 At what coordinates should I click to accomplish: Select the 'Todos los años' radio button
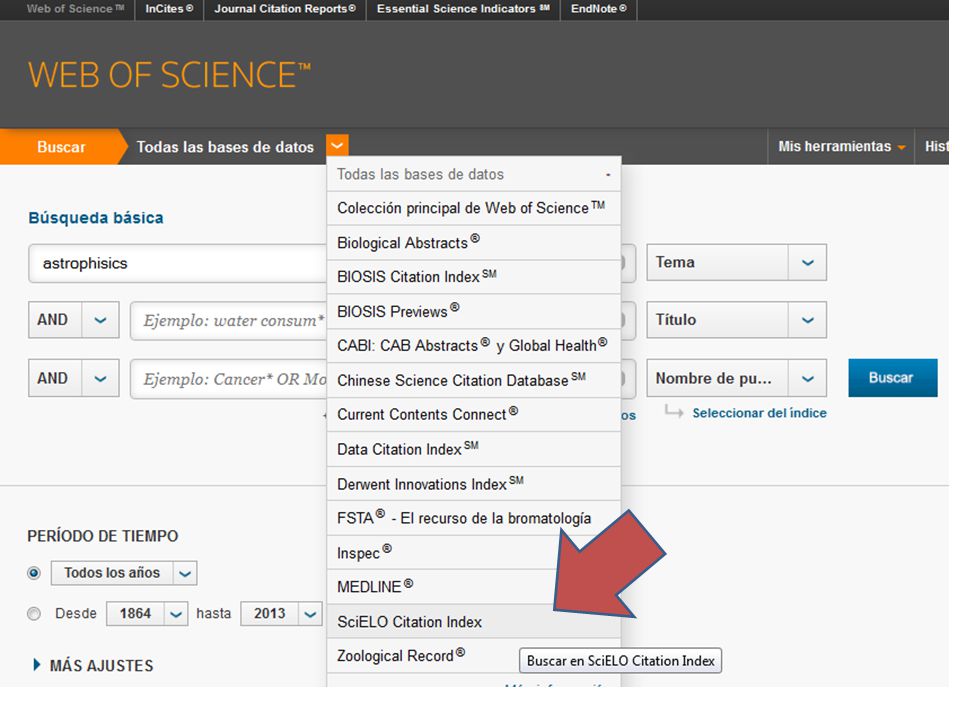point(34,573)
